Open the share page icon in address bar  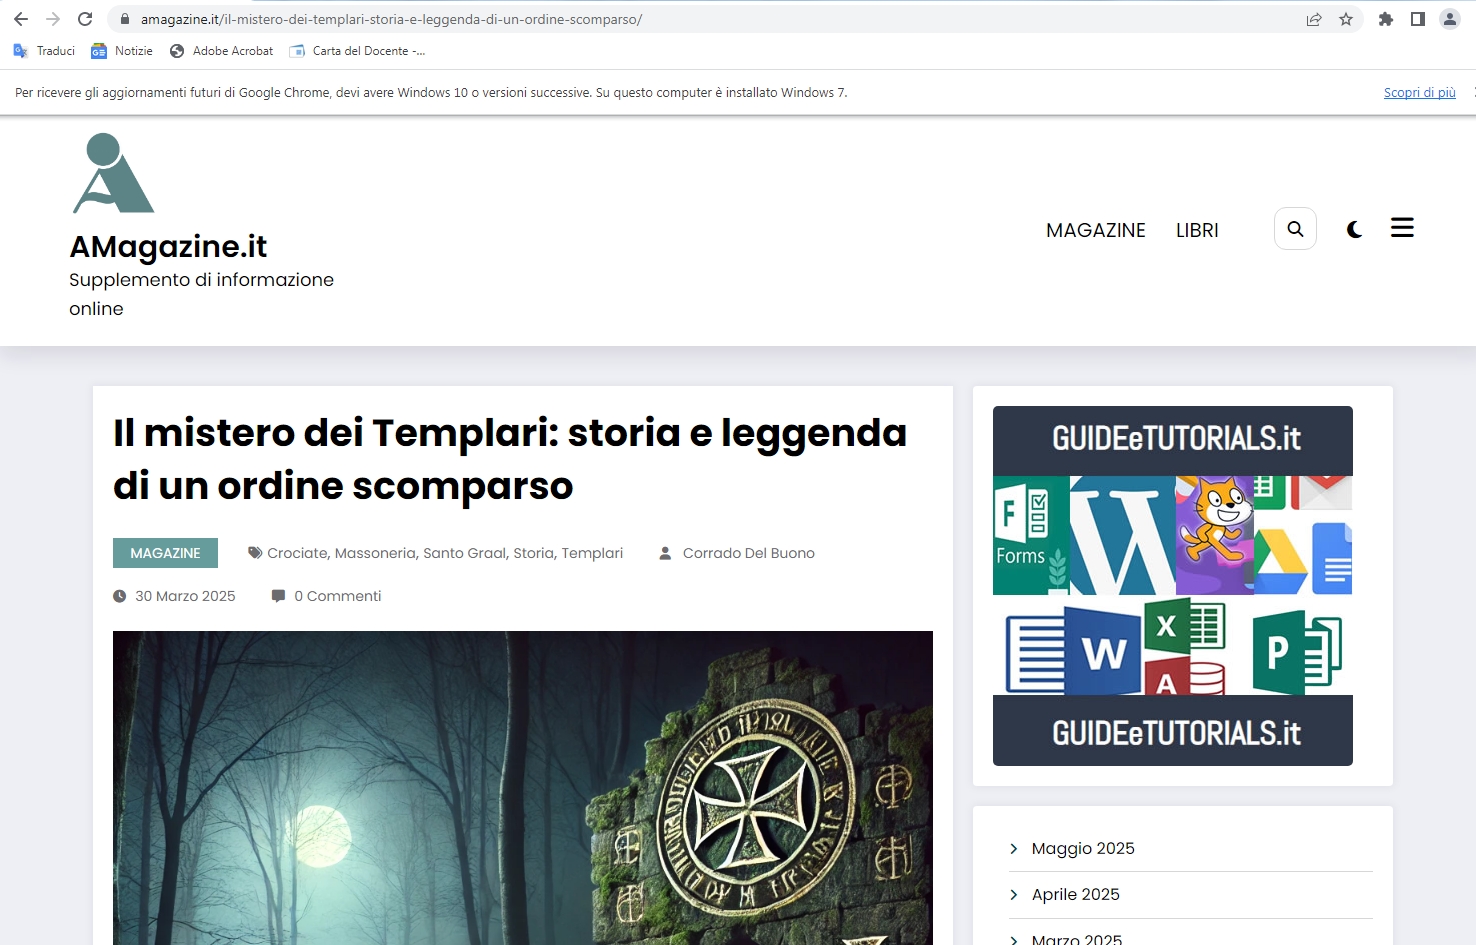[x=1314, y=19]
